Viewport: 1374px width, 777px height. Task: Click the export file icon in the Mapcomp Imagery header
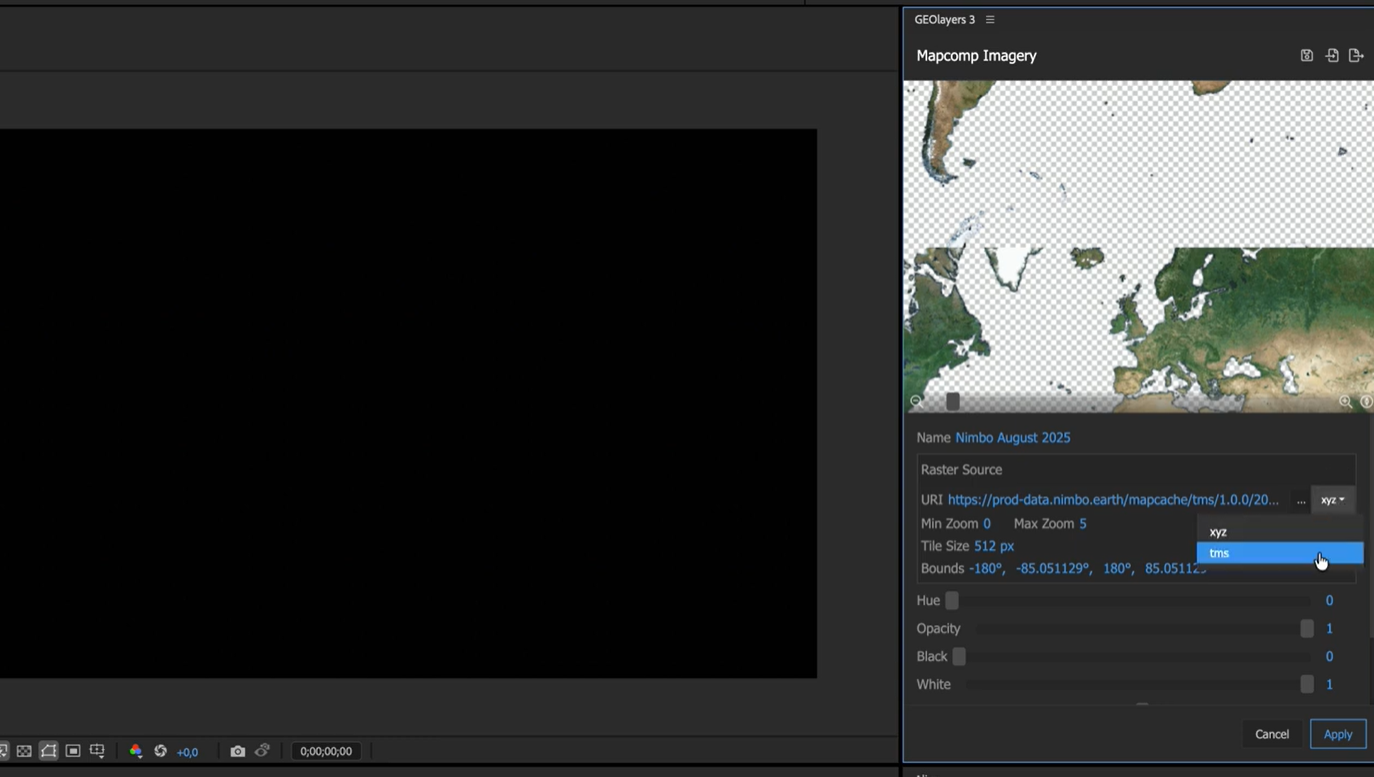[x=1356, y=56]
